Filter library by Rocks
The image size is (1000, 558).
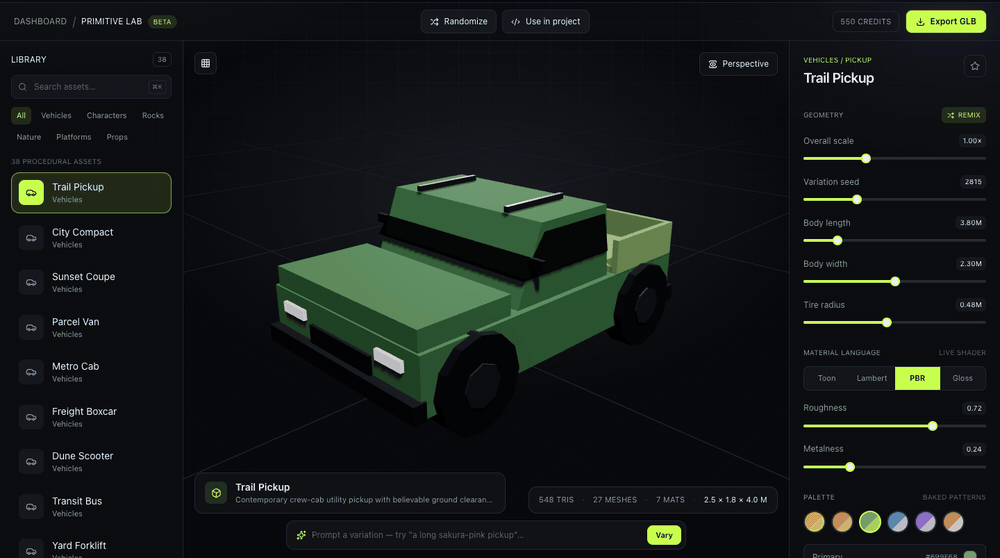[x=153, y=115]
